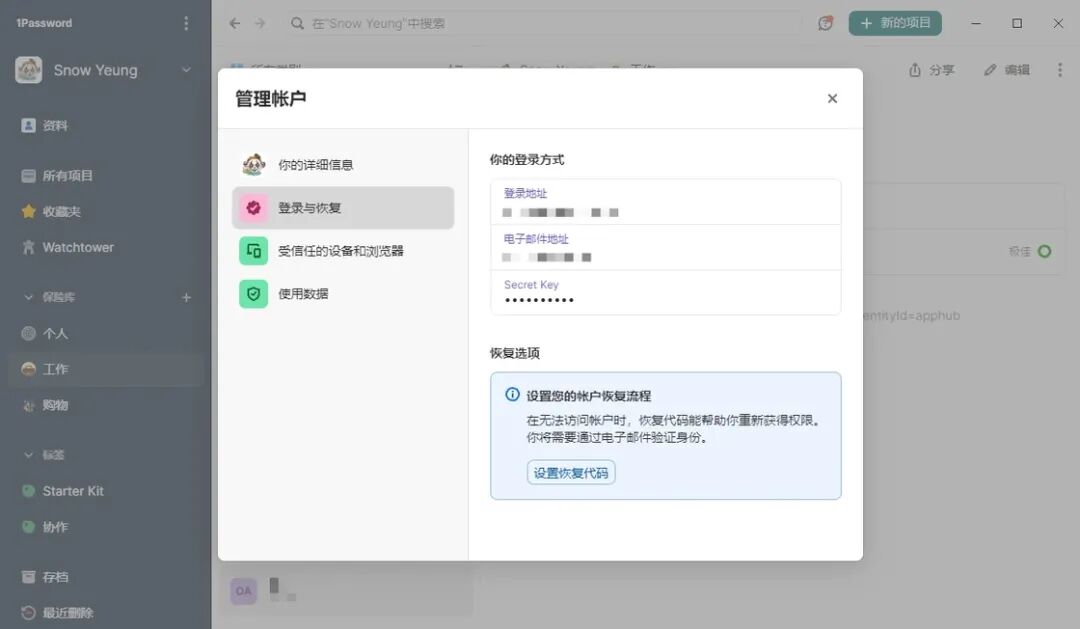Collapse the 标签 section
The width and height of the screenshot is (1080, 629).
tap(28, 455)
